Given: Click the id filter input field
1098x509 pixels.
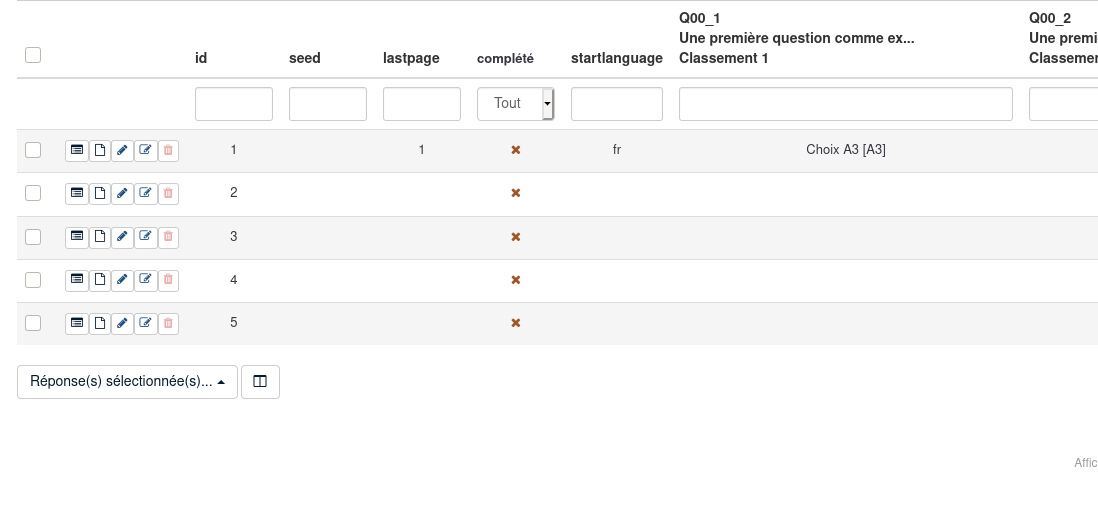Looking at the screenshot, I should (x=234, y=104).
